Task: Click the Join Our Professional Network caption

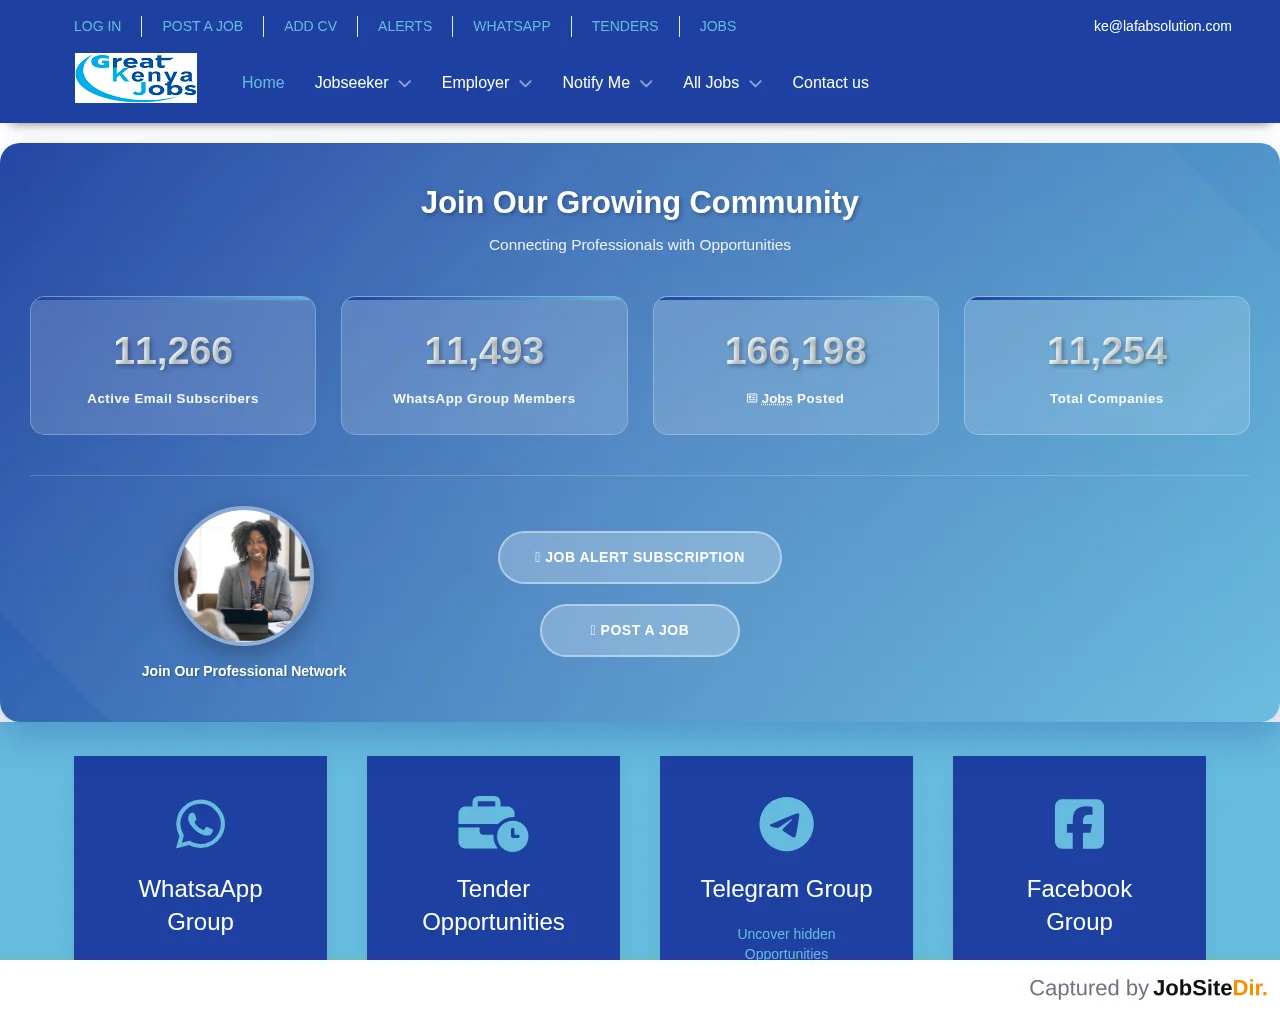Action: coord(244,671)
